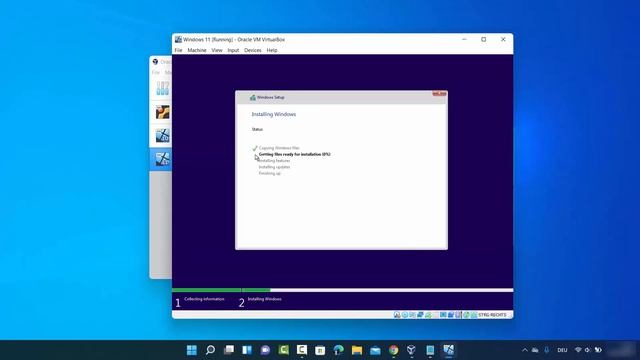Click the USB devices status icon
This screenshot has width=640, height=360.
(x=428, y=315)
